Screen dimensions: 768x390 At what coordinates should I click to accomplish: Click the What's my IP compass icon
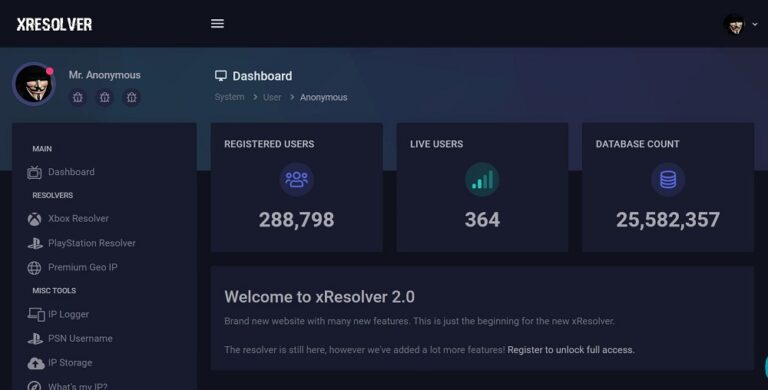tap(34, 386)
